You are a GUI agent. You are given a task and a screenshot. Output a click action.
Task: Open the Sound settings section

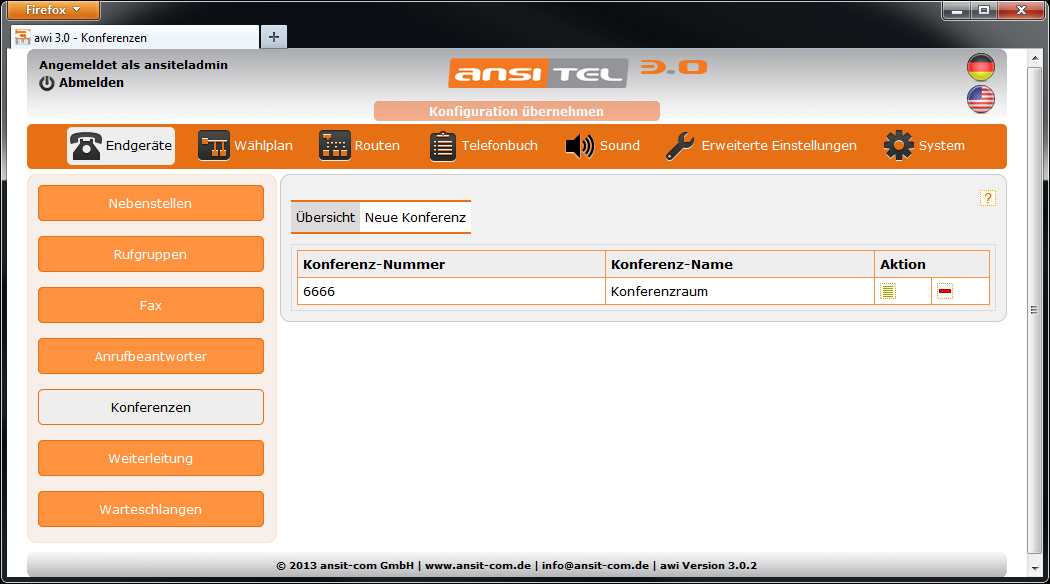pyautogui.click(x=602, y=146)
